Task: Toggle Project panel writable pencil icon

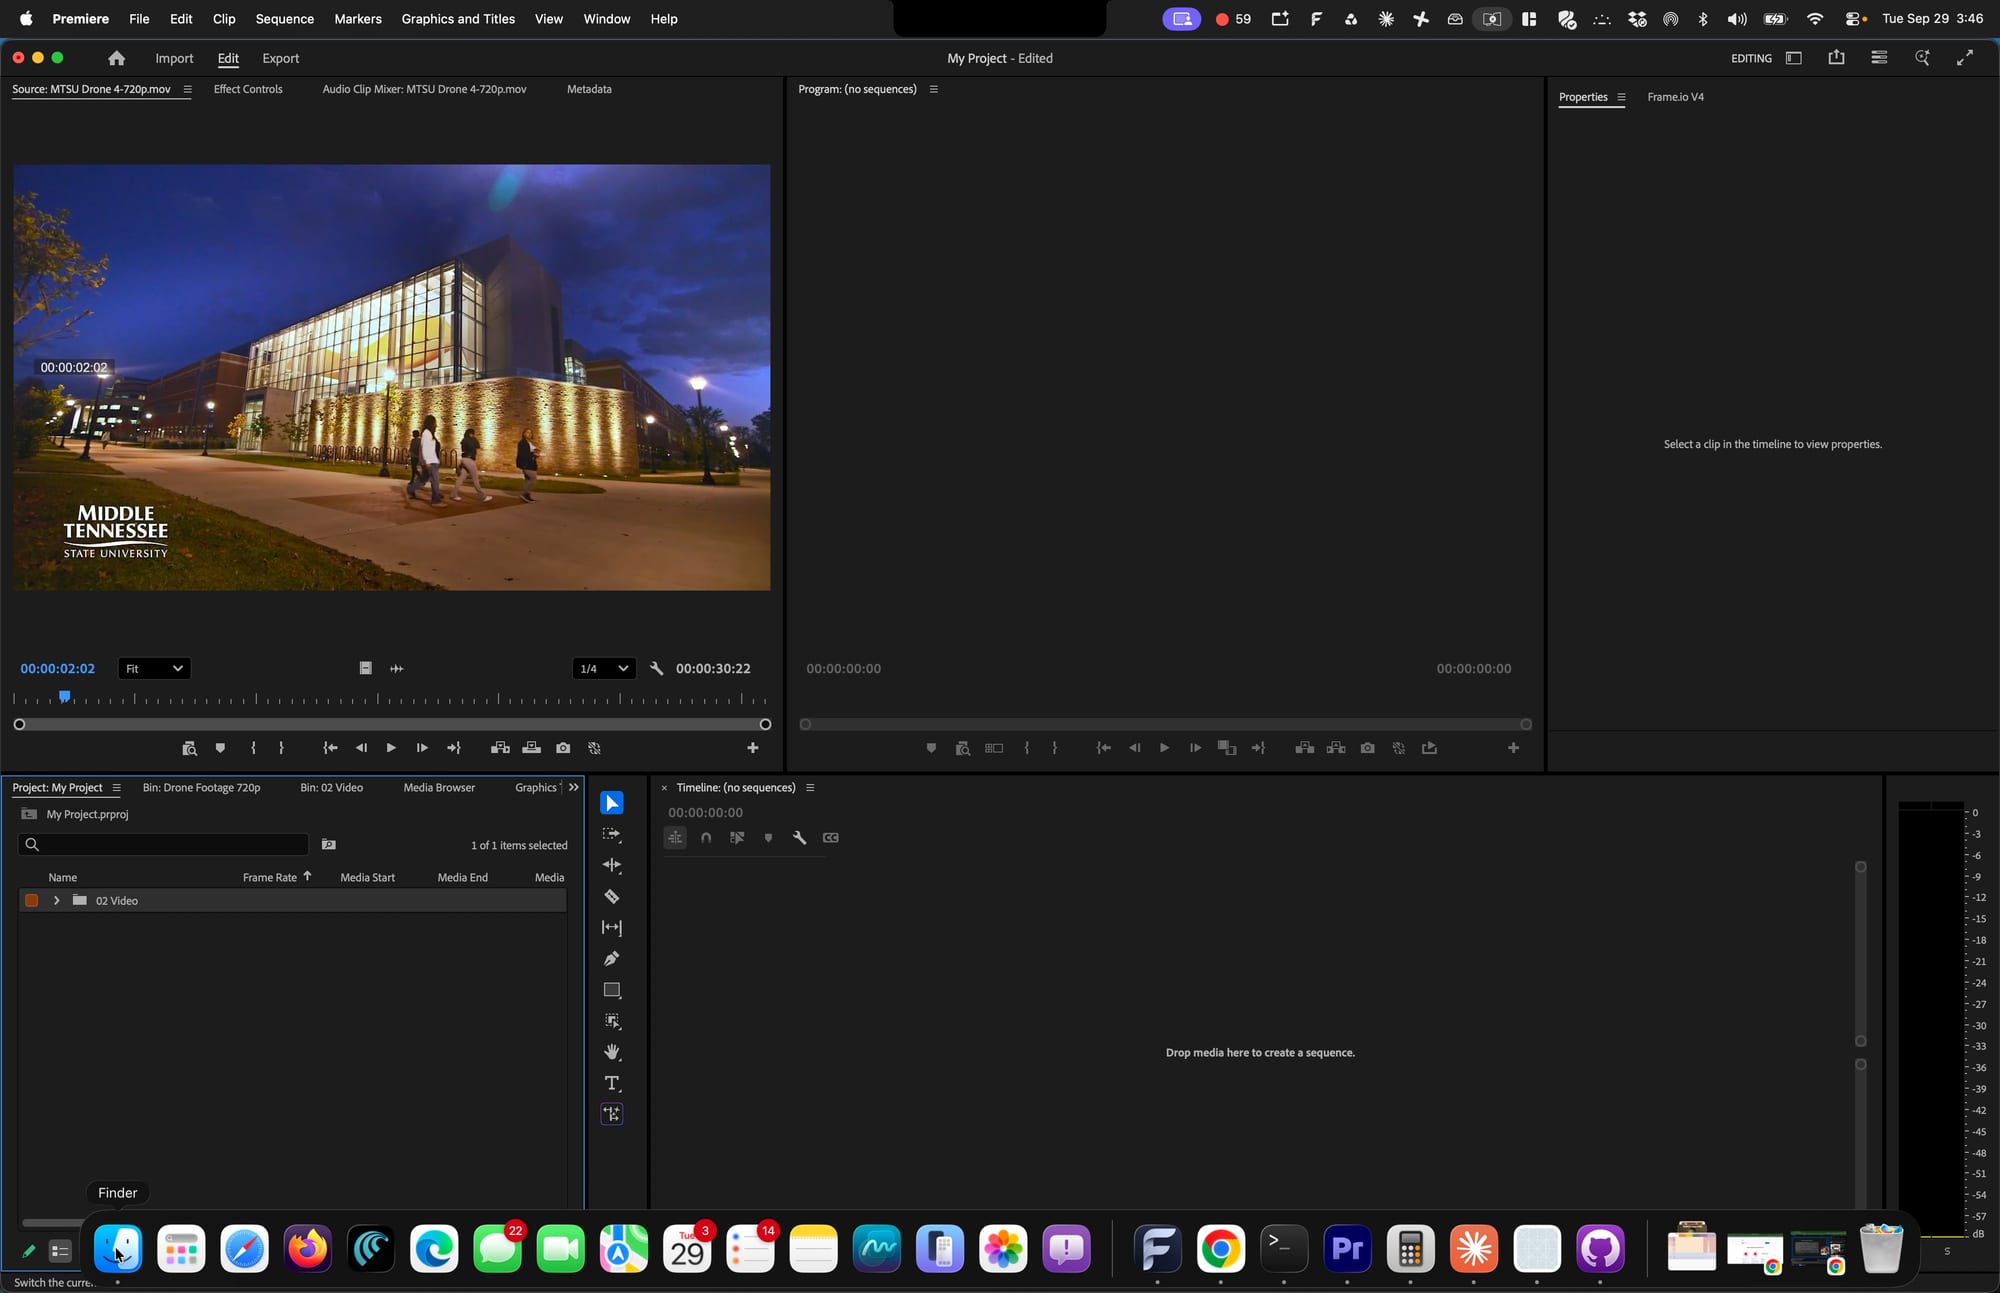Action: tap(29, 1250)
